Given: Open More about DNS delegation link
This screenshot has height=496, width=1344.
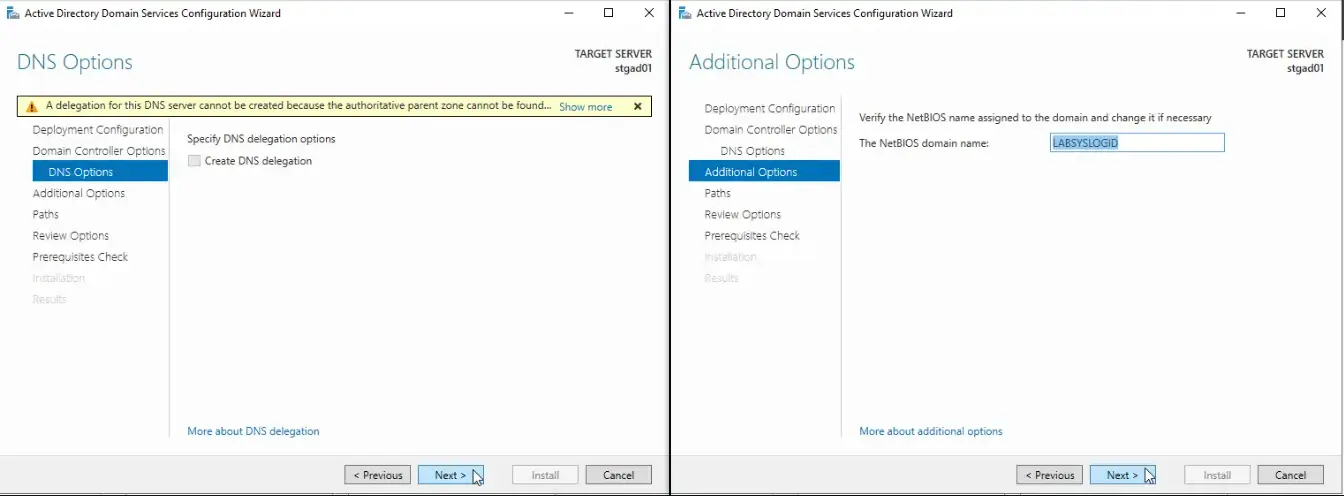Looking at the screenshot, I should click(x=253, y=431).
